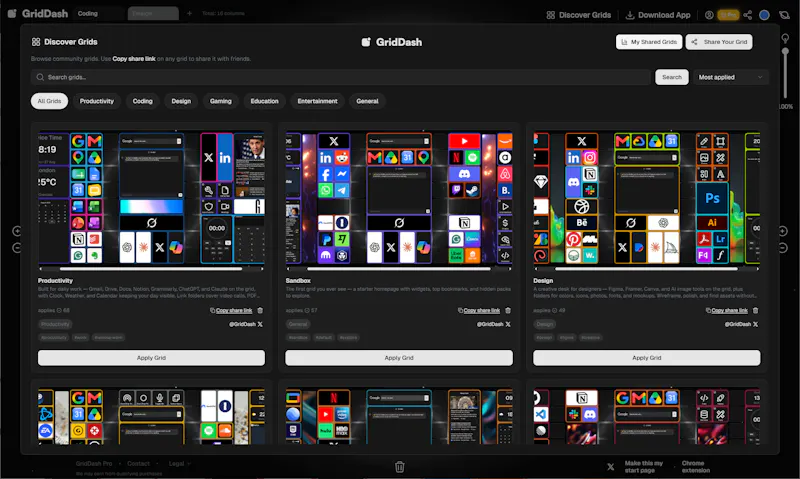Click the Design grid preview scrollbar
Screen dimensions: 800x479
646,268
